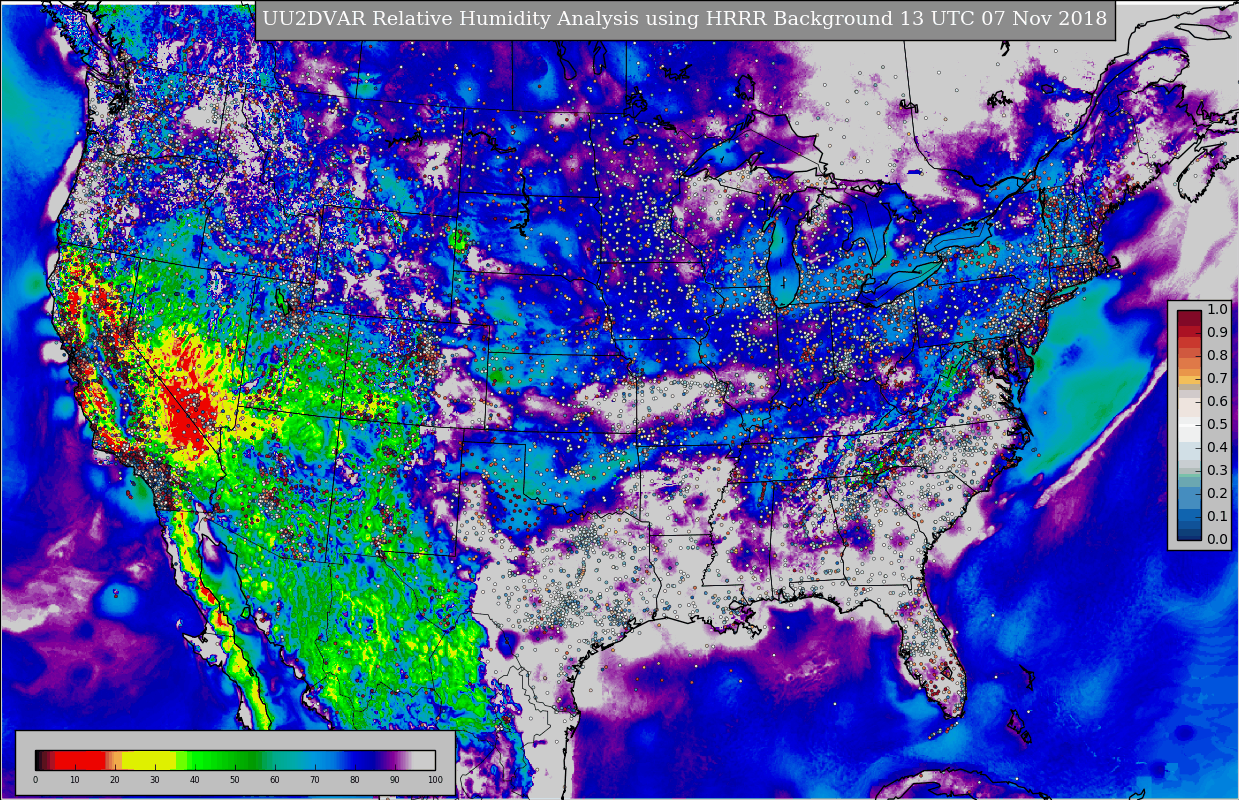Click the '10' tick label on the humidity colorbar
Viewport: 1239px width, 800px height.
(75, 780)
